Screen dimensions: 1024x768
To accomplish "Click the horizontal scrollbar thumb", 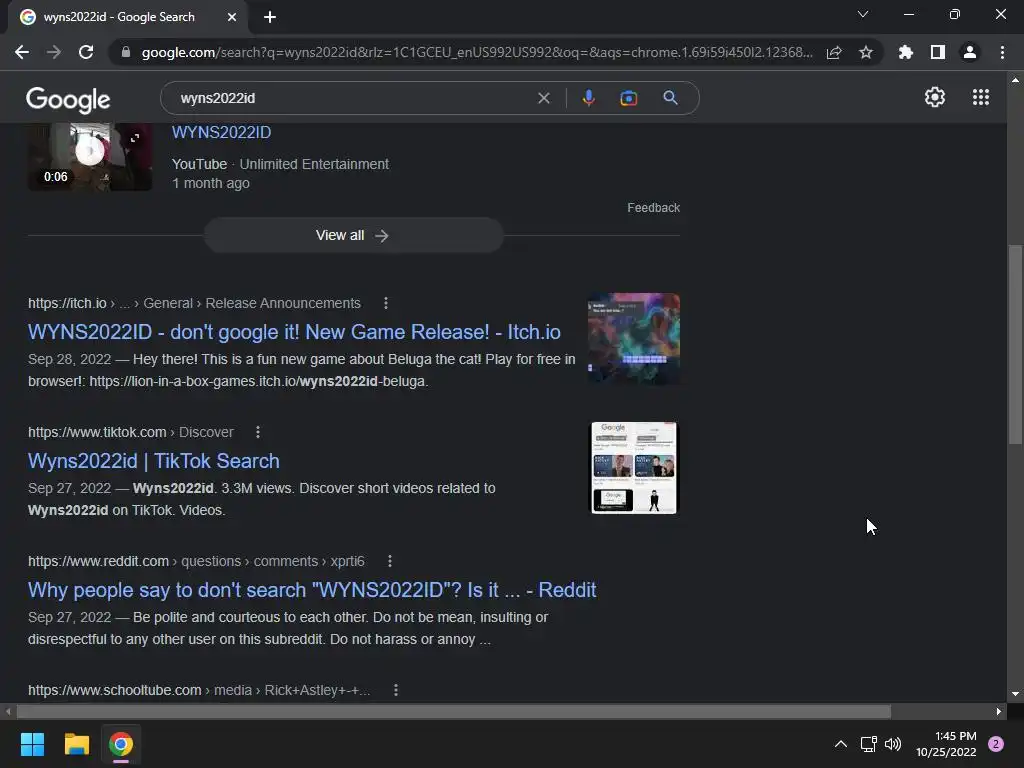I will point(454,711).
